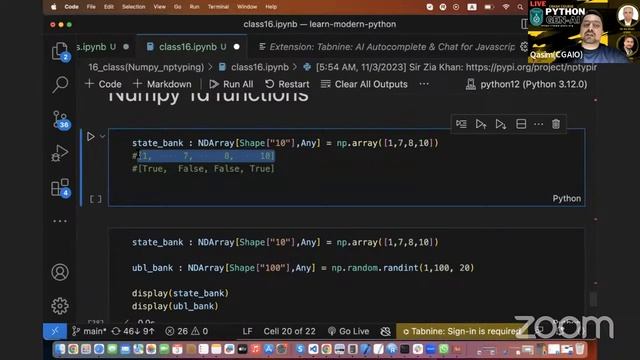640x360 pixels.
Task: Open the Run and Debug view
Action: (60, 153)
